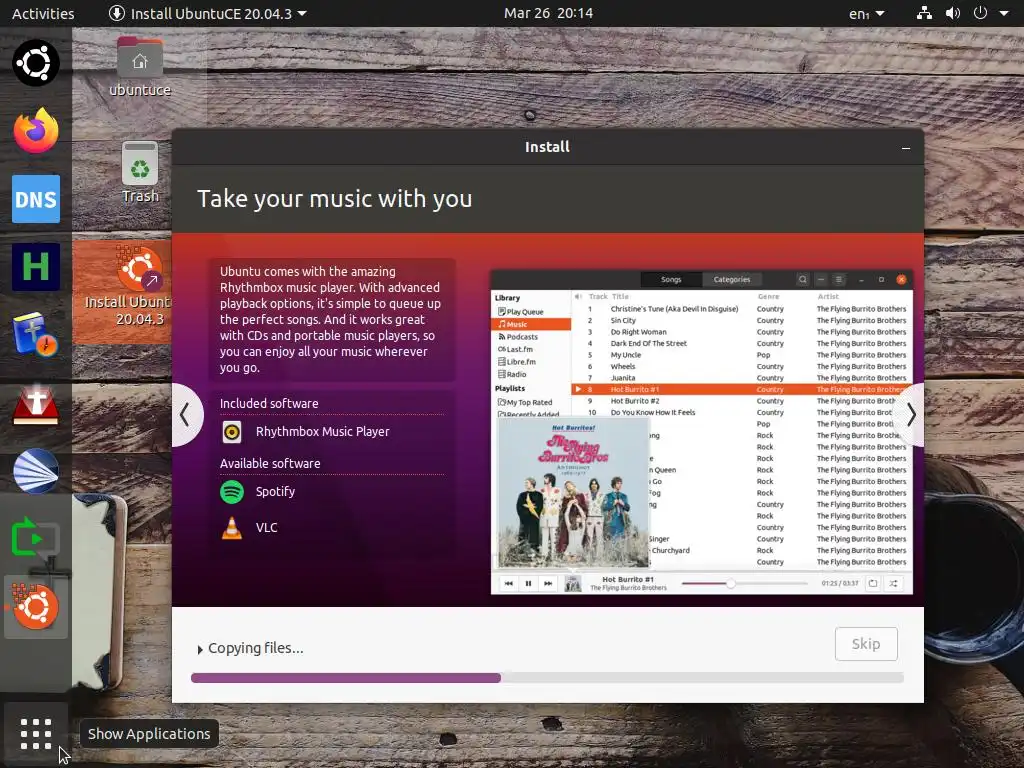Open the en keyboard layout dropdown
The height and width of the screenshot is (768, 1024).
(867, 13)
